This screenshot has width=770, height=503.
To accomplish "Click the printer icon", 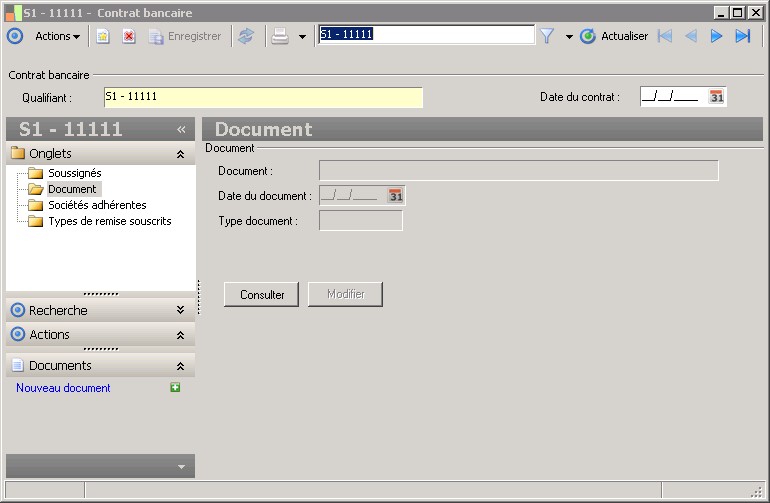I will 280,36.
